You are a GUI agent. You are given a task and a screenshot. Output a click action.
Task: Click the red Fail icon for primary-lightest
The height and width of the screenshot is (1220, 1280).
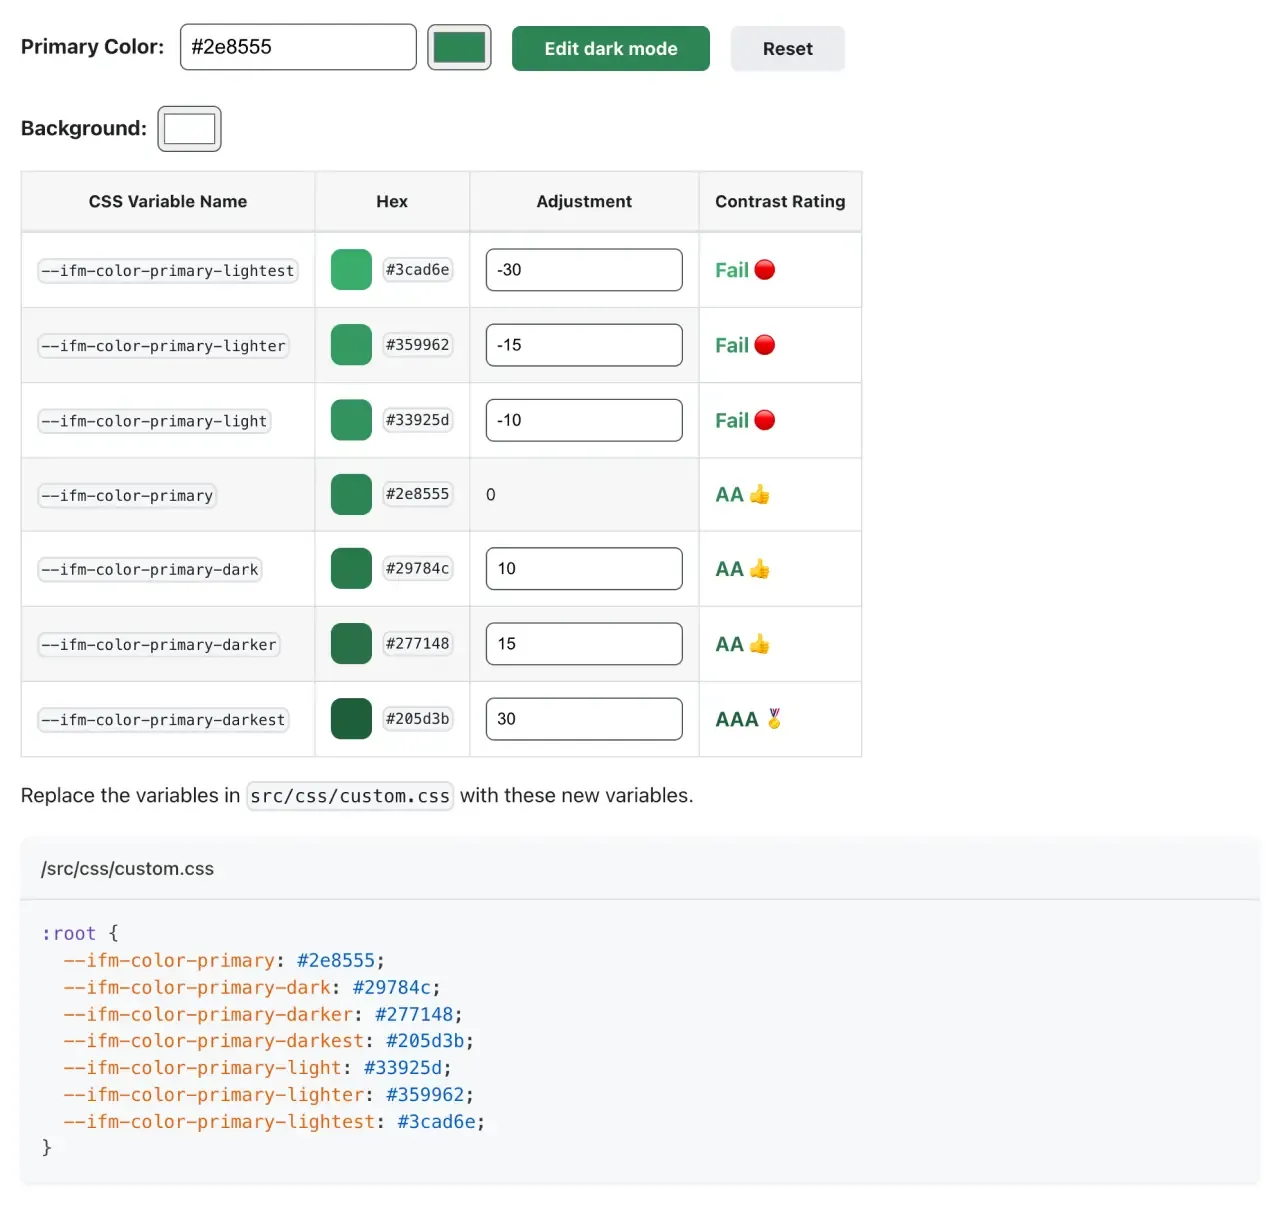765,270
